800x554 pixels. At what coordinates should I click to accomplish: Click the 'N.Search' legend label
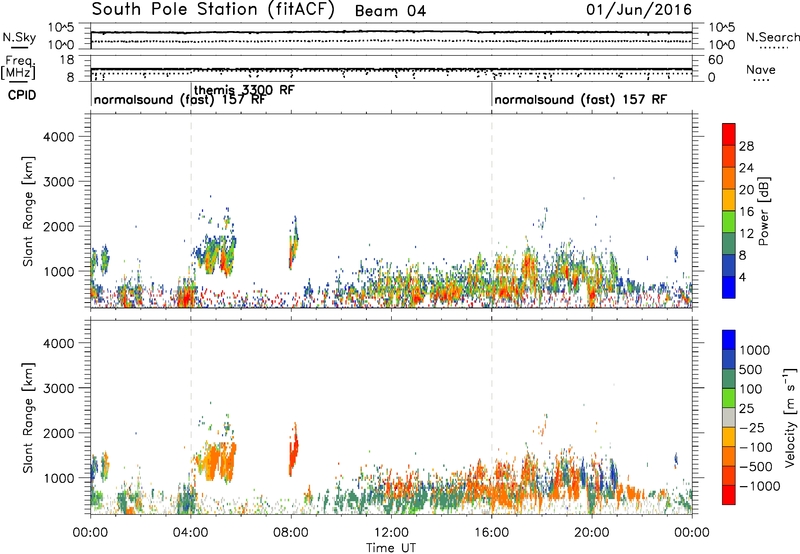[772, 37]
